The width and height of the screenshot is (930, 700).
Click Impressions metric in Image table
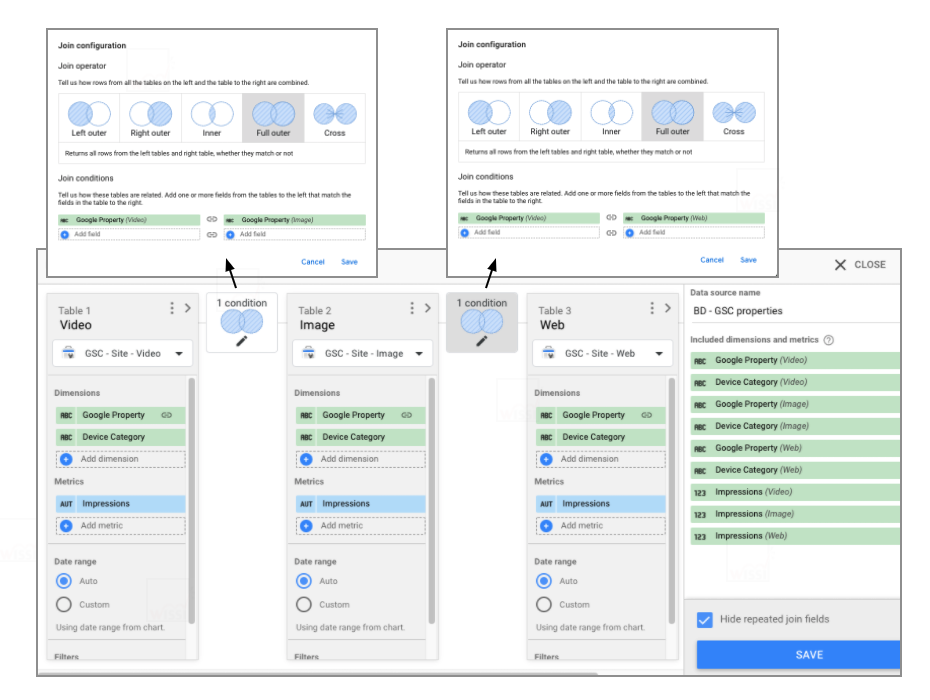[361, 504]
